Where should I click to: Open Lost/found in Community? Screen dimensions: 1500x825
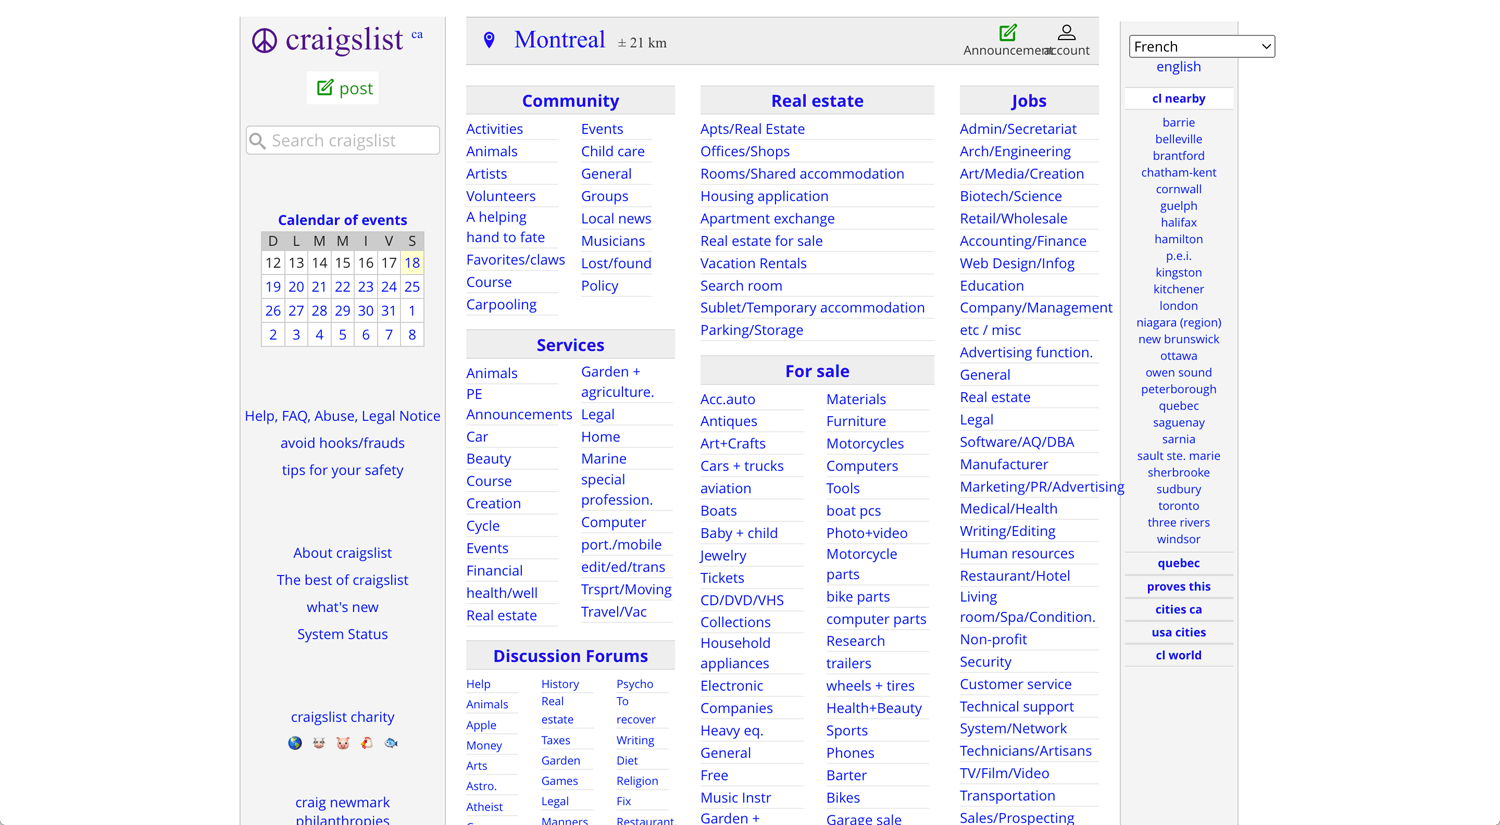(x=616, y=263)
